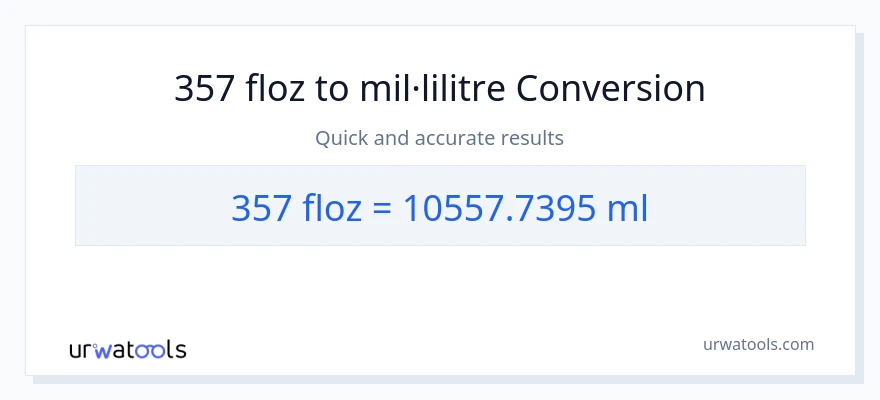Click the word 'Conversion' in heading
This screenshot has width=880, height=400.
611,89
